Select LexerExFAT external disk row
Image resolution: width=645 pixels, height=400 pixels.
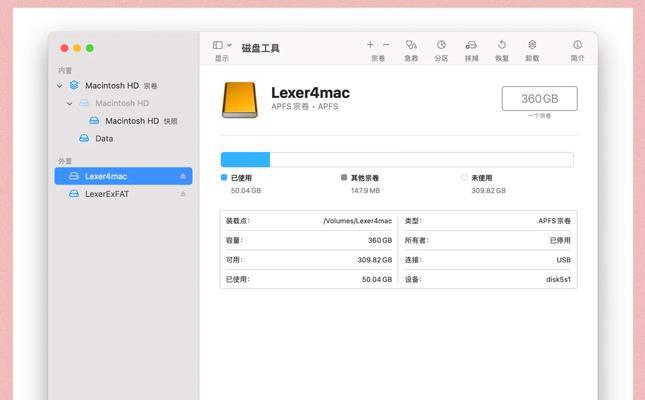pyautogui.click(x=123, y=194)
